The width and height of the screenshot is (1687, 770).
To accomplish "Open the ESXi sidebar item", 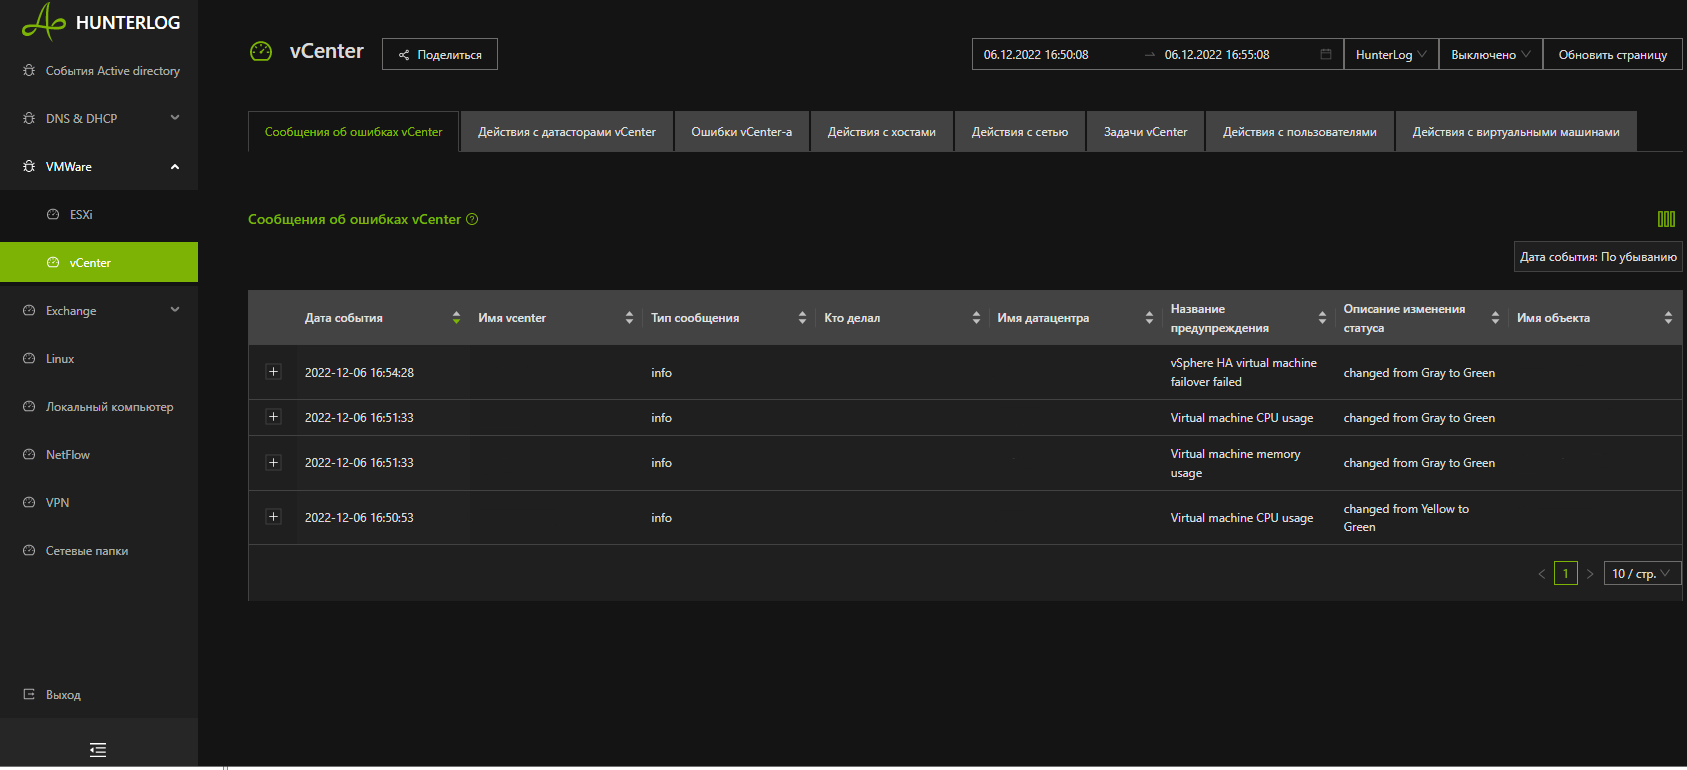I will [x=99, y=214].
